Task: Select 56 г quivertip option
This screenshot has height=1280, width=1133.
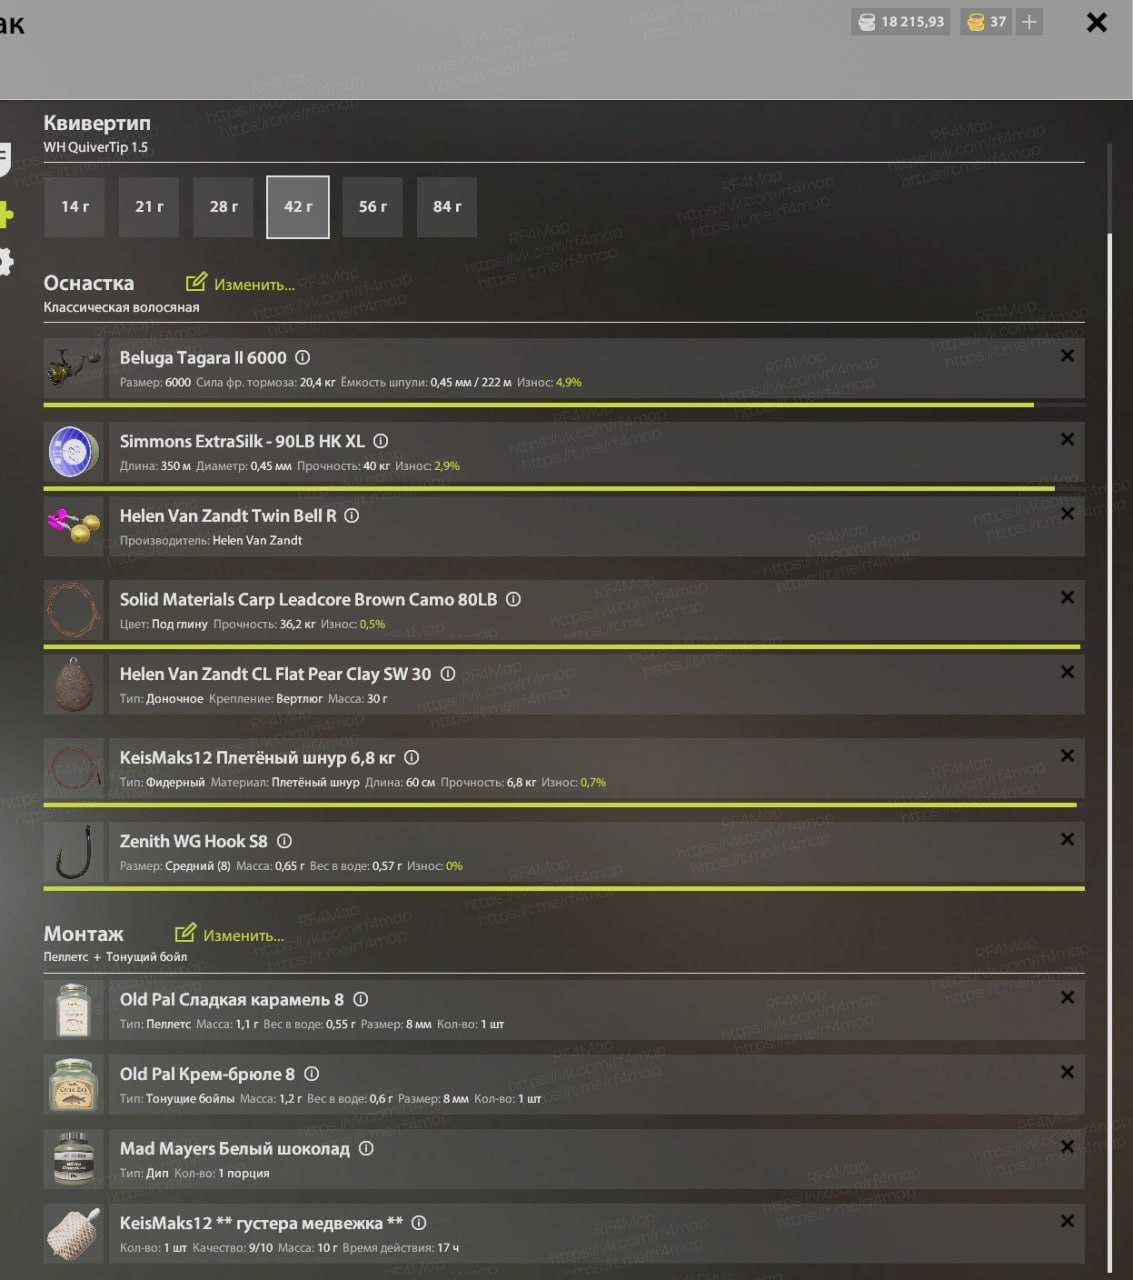Action: 372,207
